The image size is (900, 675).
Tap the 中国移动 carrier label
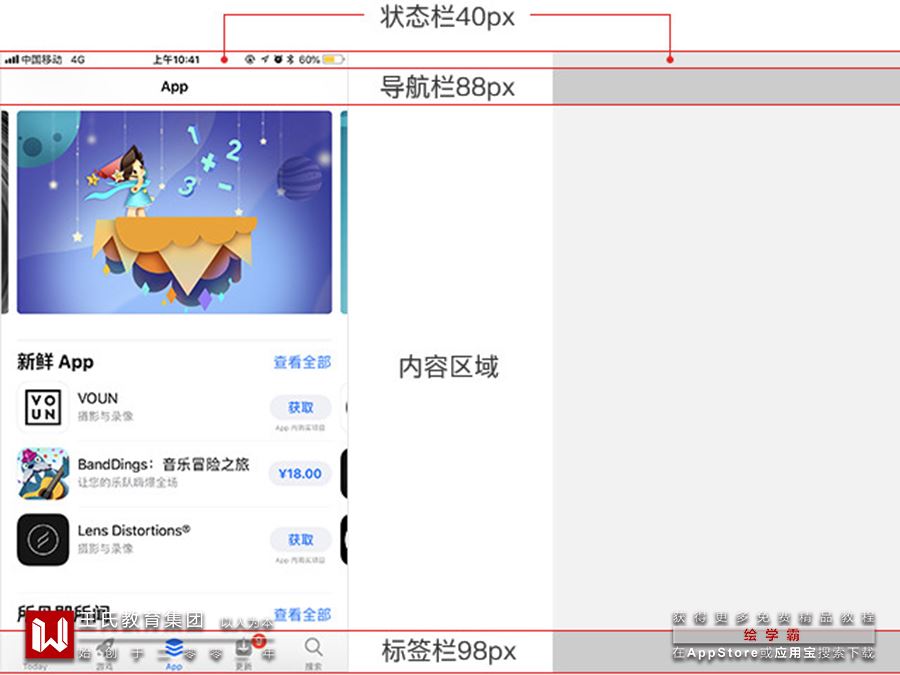coord(41,59)
